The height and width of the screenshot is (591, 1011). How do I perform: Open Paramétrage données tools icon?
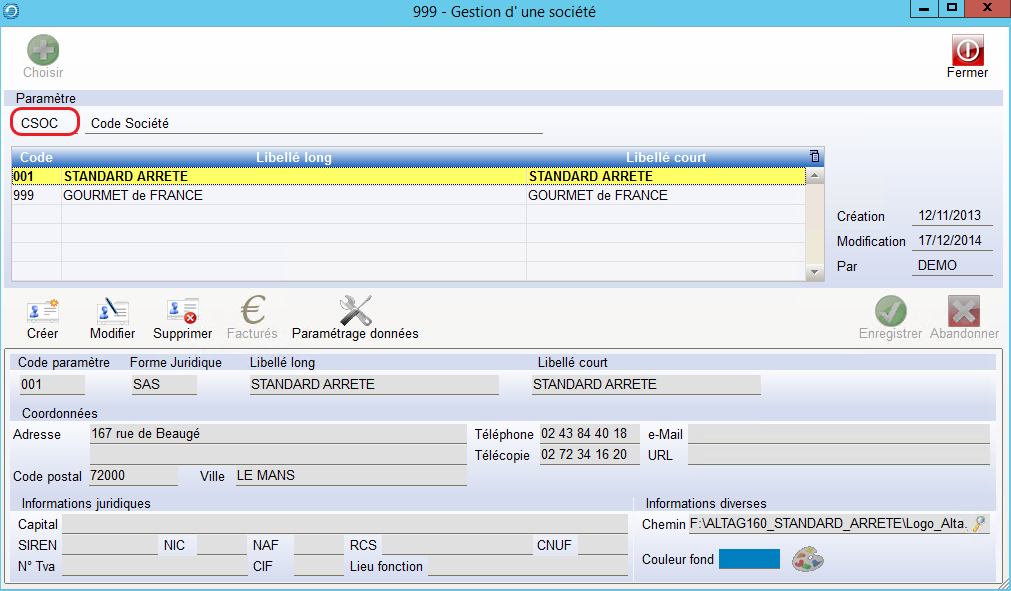(x=355, y=311)
